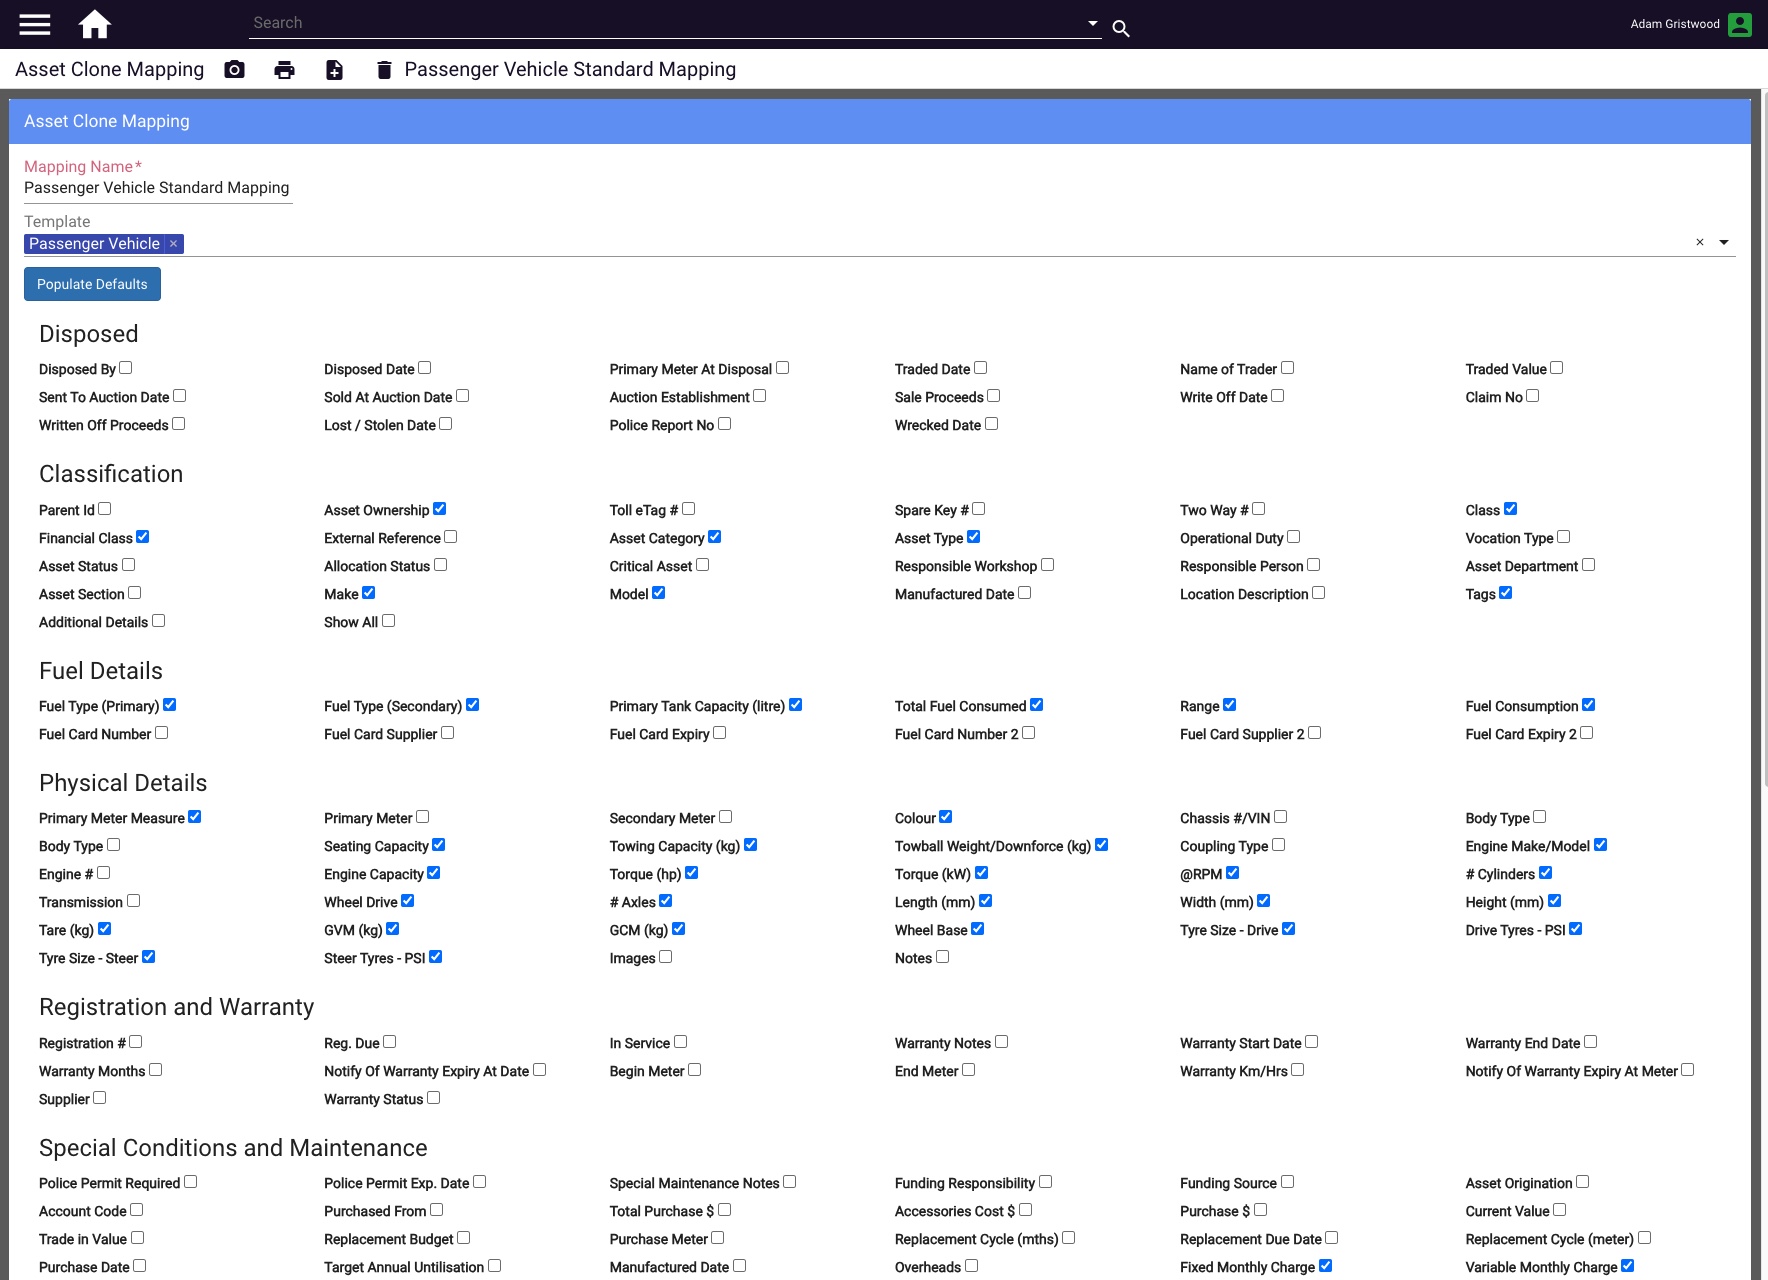
Task: Click Special Conditions and Maintenance heading
Action: point(233,1148)
